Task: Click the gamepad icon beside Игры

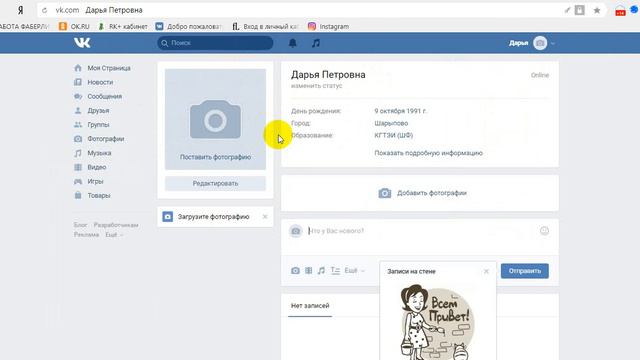Action: [78, 181]
